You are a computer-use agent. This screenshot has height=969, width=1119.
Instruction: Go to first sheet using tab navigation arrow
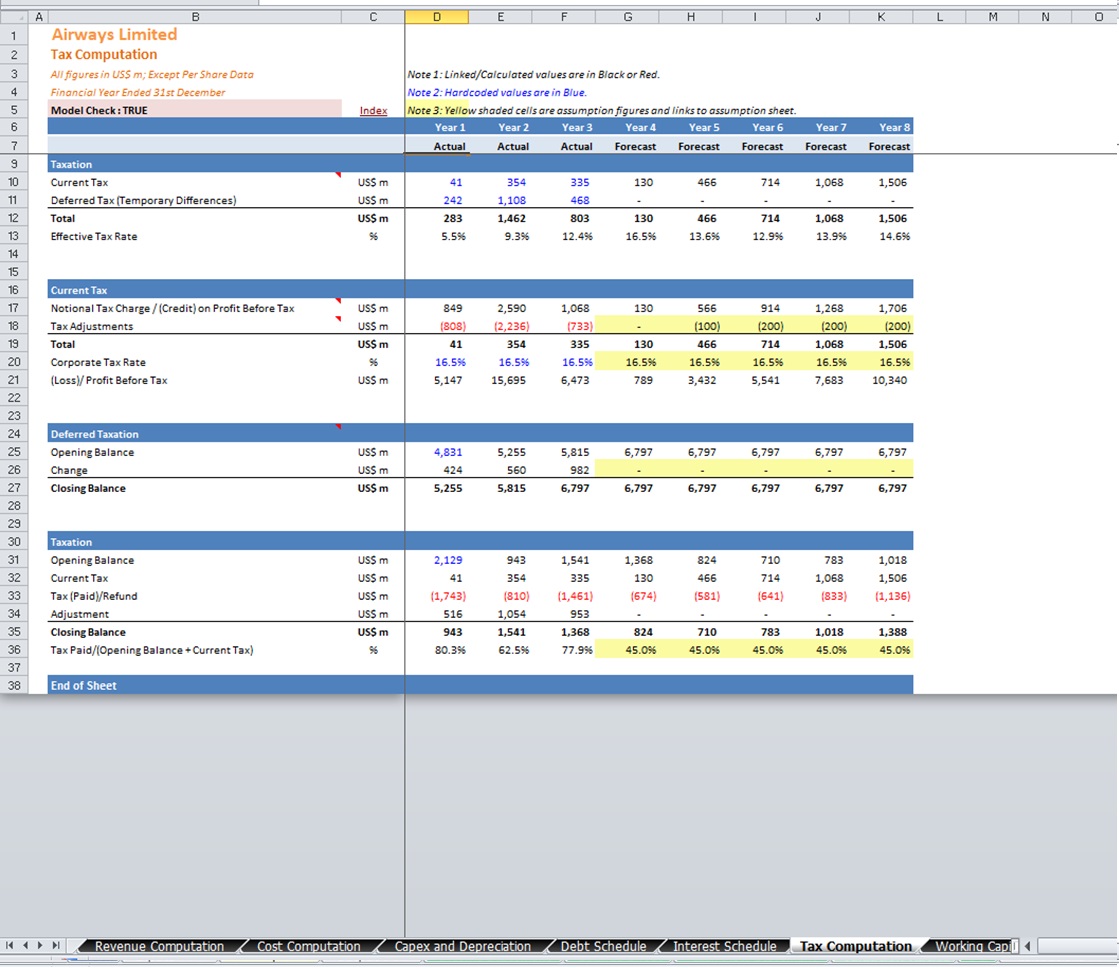click(9, 945)
